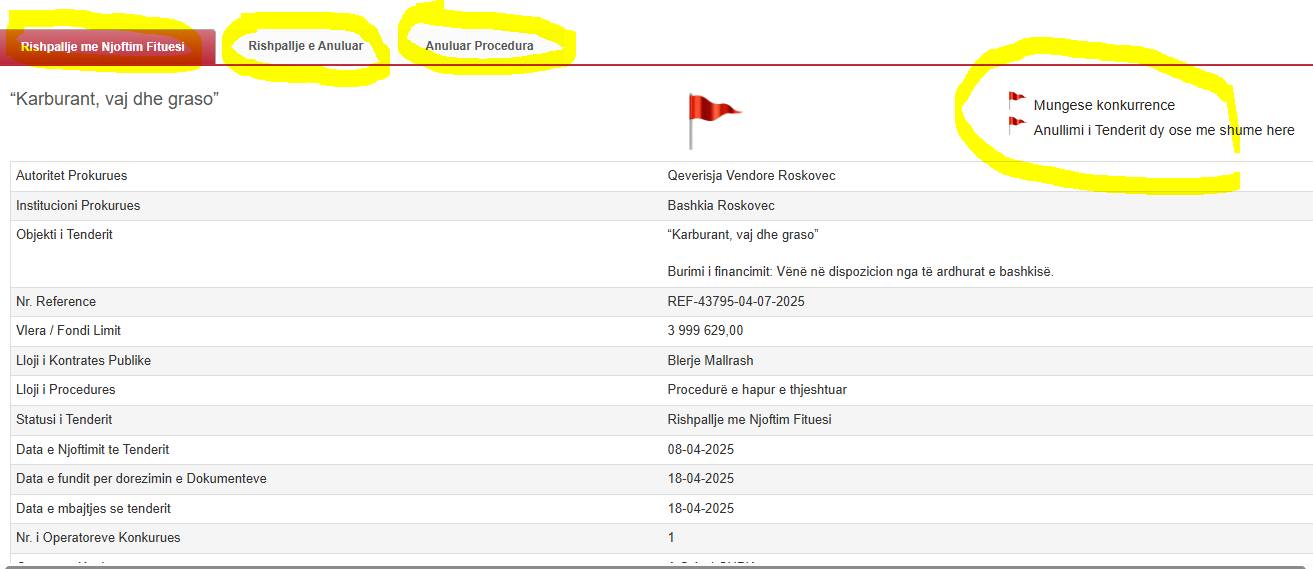Click the Mungese konkurrence red-flag label
The image size is (1313, 569).
pyautogui.click(x=1104, y=105)
